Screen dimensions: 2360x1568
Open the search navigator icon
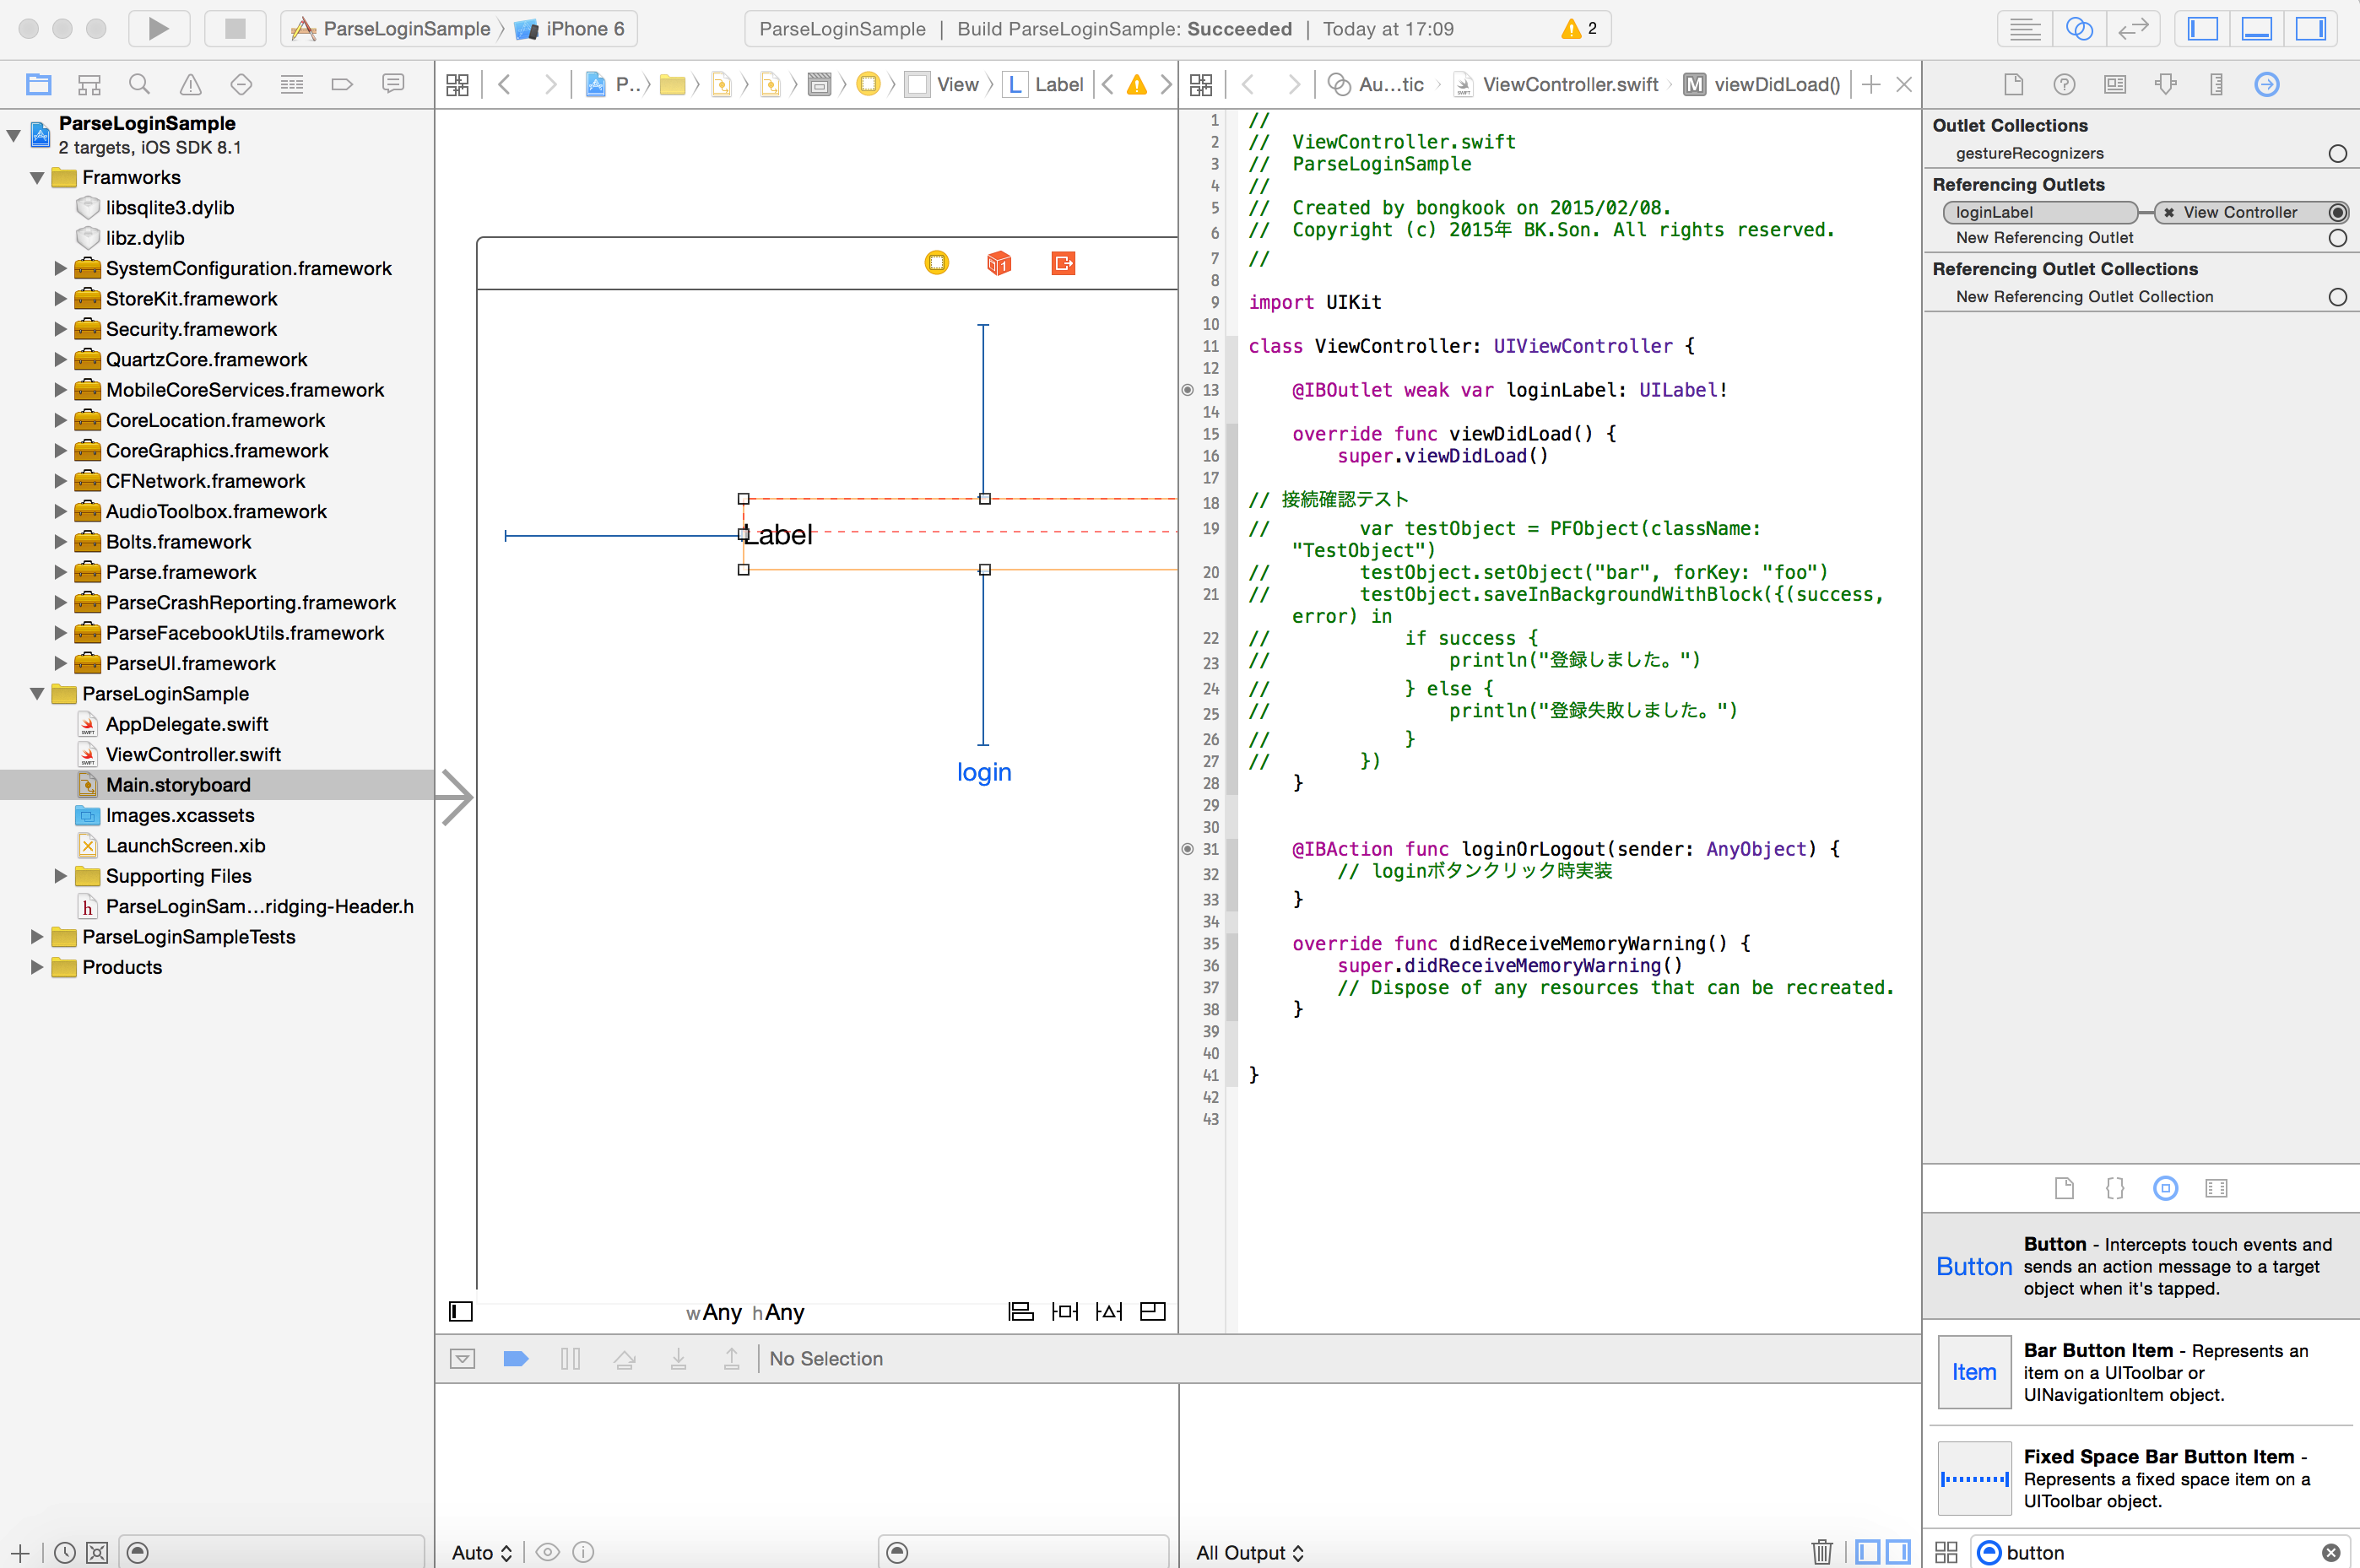point(140,85)
